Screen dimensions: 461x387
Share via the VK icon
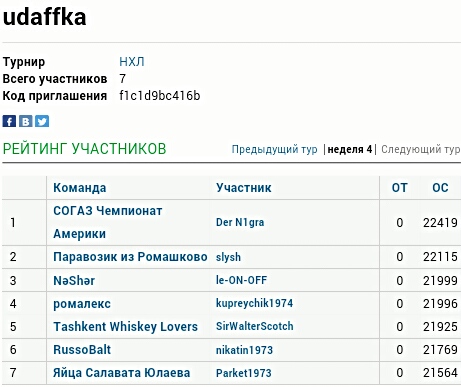click(x=26, y=121)
